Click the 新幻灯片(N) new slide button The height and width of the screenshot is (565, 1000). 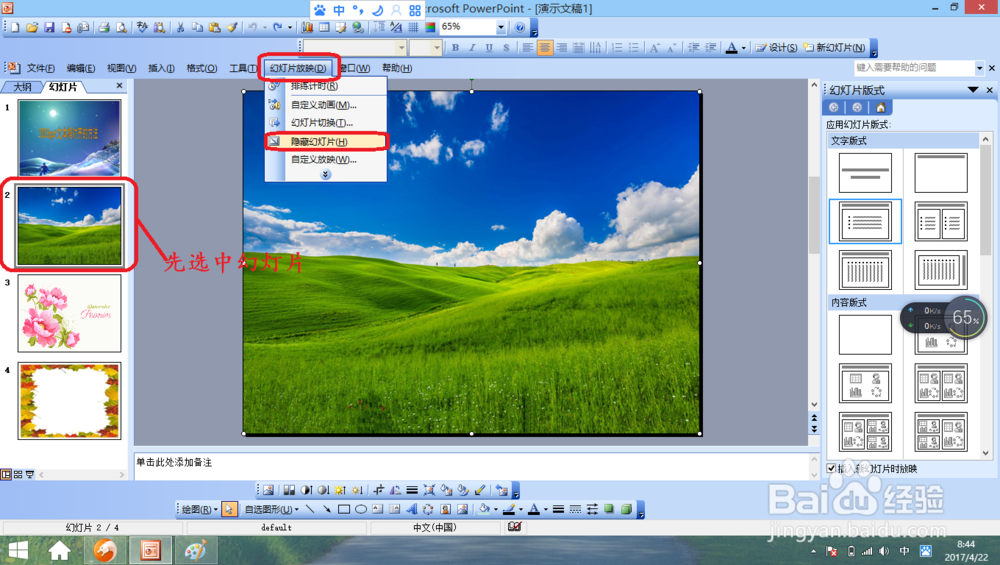(x=834, y=47)
